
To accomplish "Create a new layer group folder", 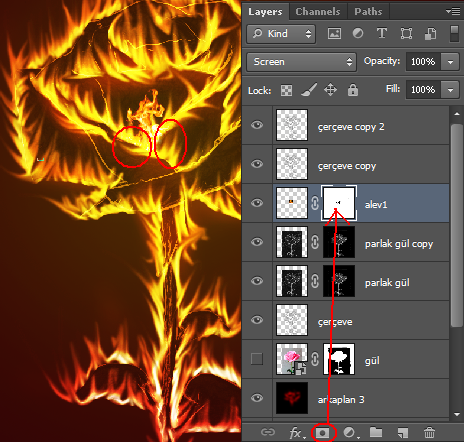I will (376, 432).
